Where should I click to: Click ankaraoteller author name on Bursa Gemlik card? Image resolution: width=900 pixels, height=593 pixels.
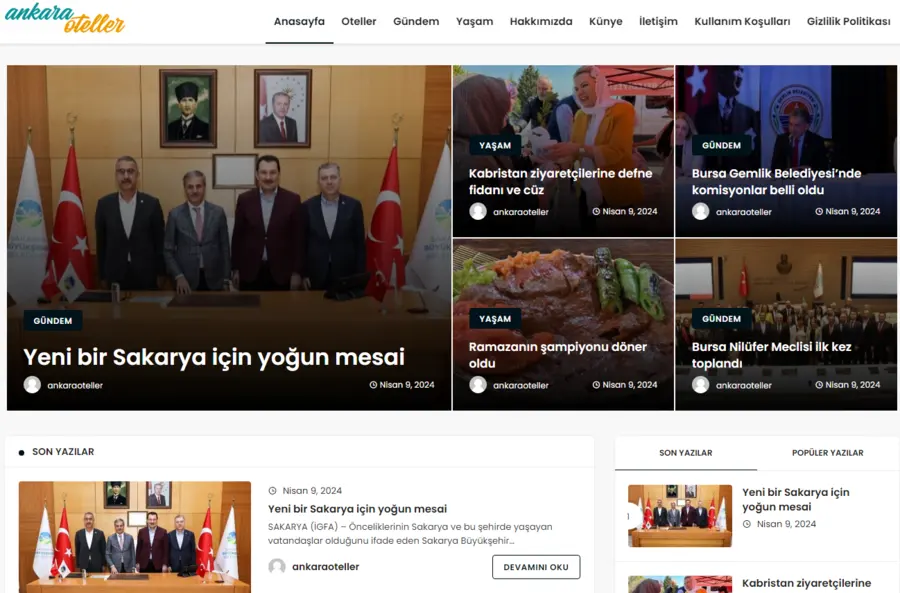click(743, 212)
